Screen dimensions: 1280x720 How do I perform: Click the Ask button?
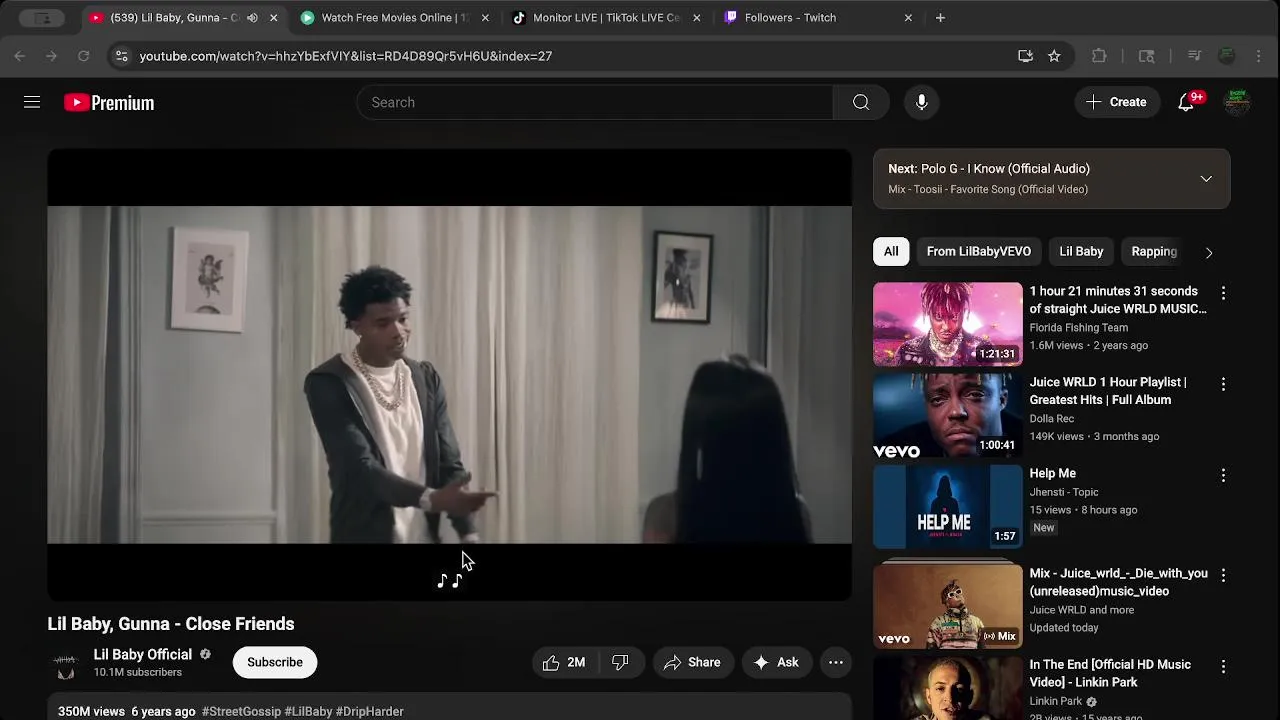tap(776, 662)
